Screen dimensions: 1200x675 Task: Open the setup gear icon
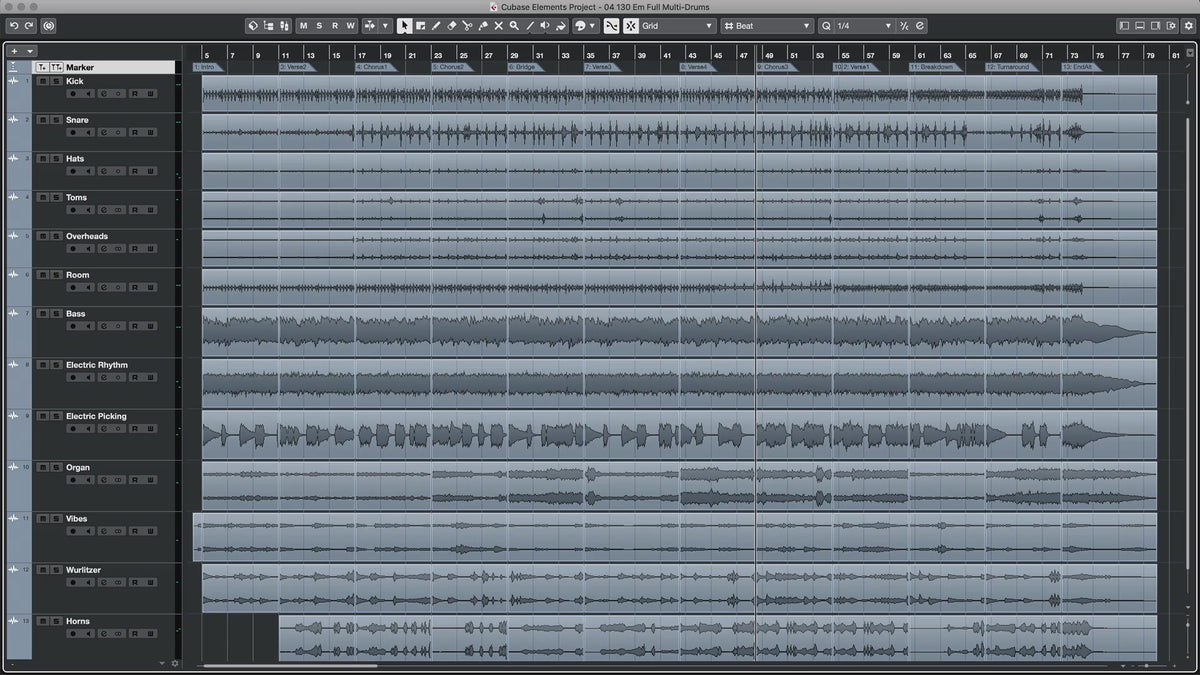click(175, 663)
